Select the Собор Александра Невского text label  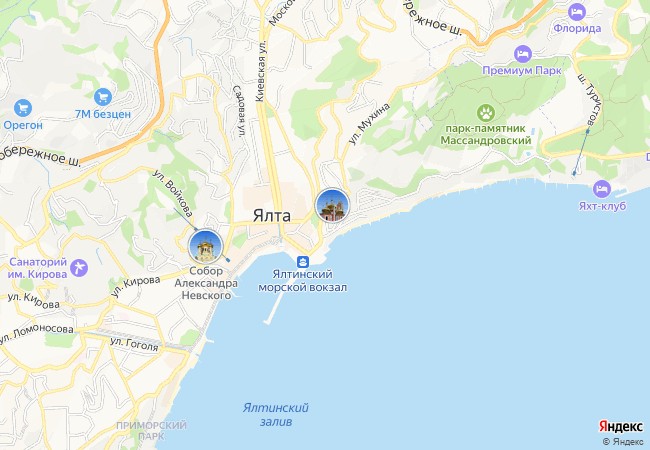pyautogui.click(x=206, y=283)
